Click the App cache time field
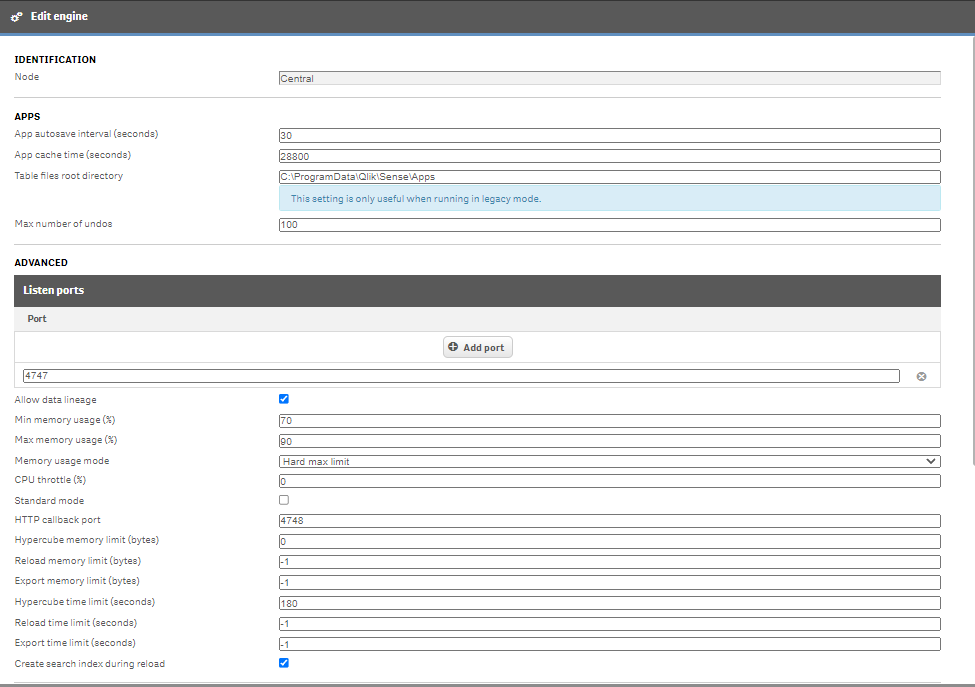 (x=609, y=156)
